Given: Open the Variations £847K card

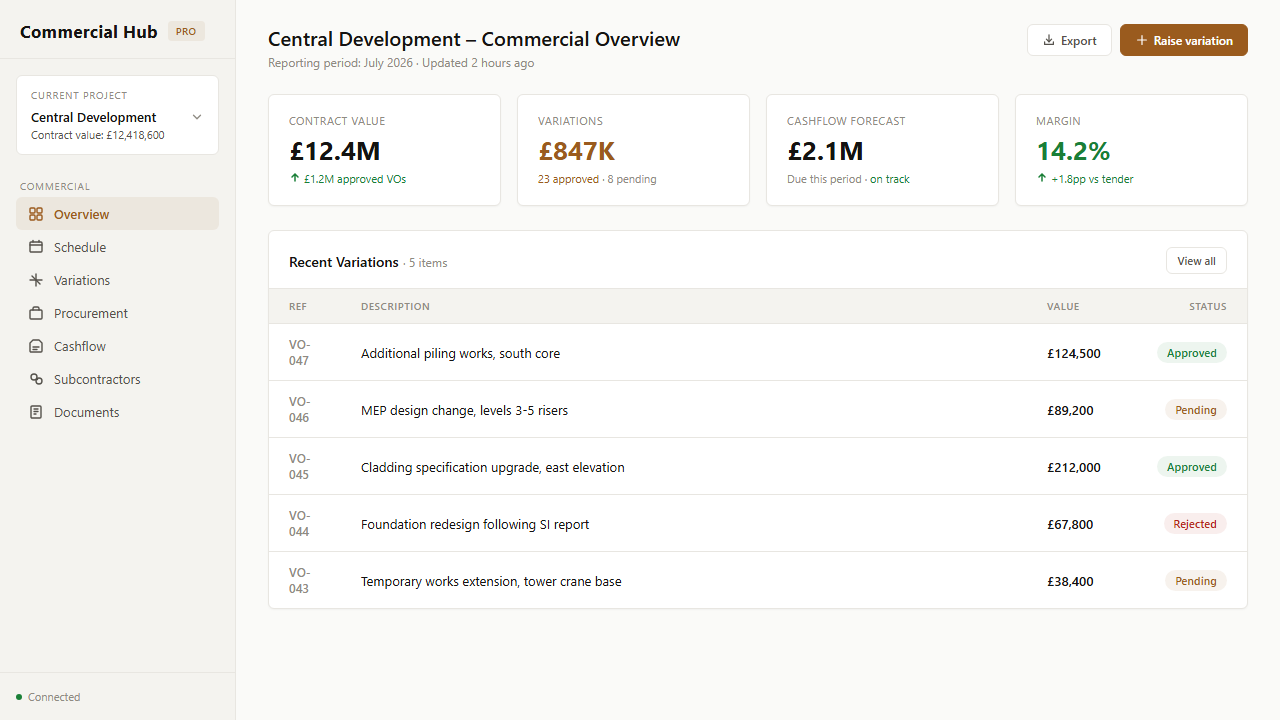Looking at the screenshot, I should (633, 150).
